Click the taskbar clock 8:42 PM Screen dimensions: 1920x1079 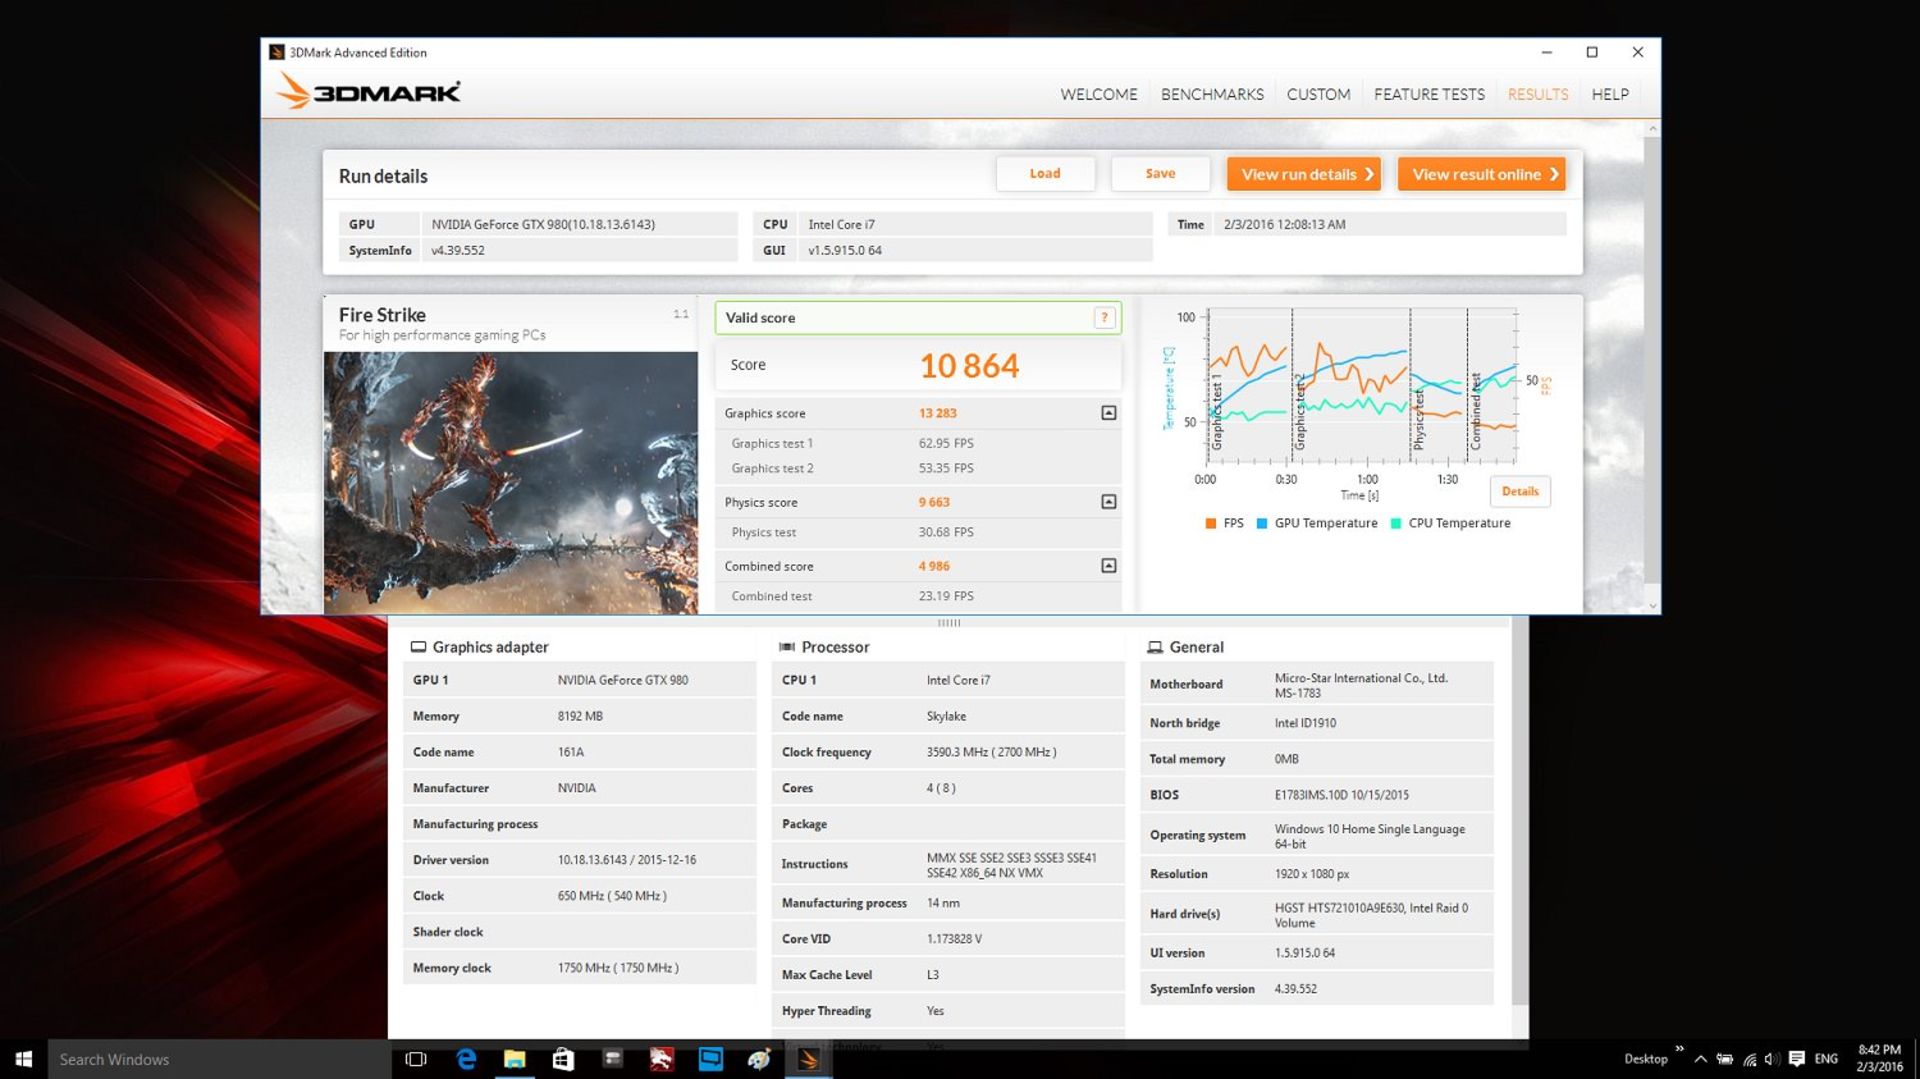(x=1879, y=1059)
